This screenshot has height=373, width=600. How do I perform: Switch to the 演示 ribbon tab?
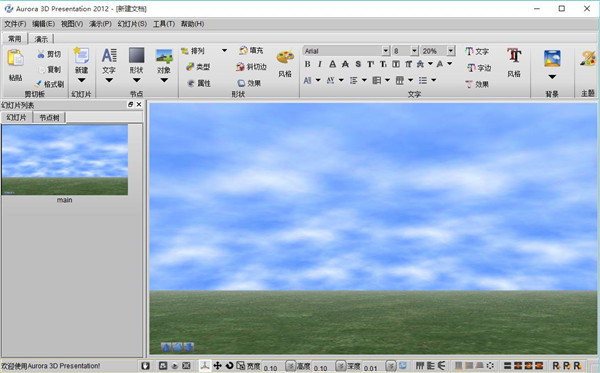point(41,39)
